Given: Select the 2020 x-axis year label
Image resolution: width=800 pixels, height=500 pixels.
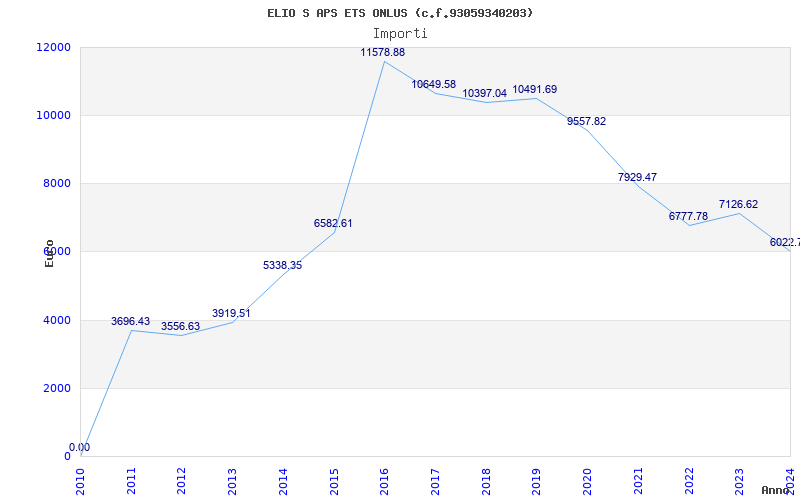Looking at the screenshot, I should (587, 481).
